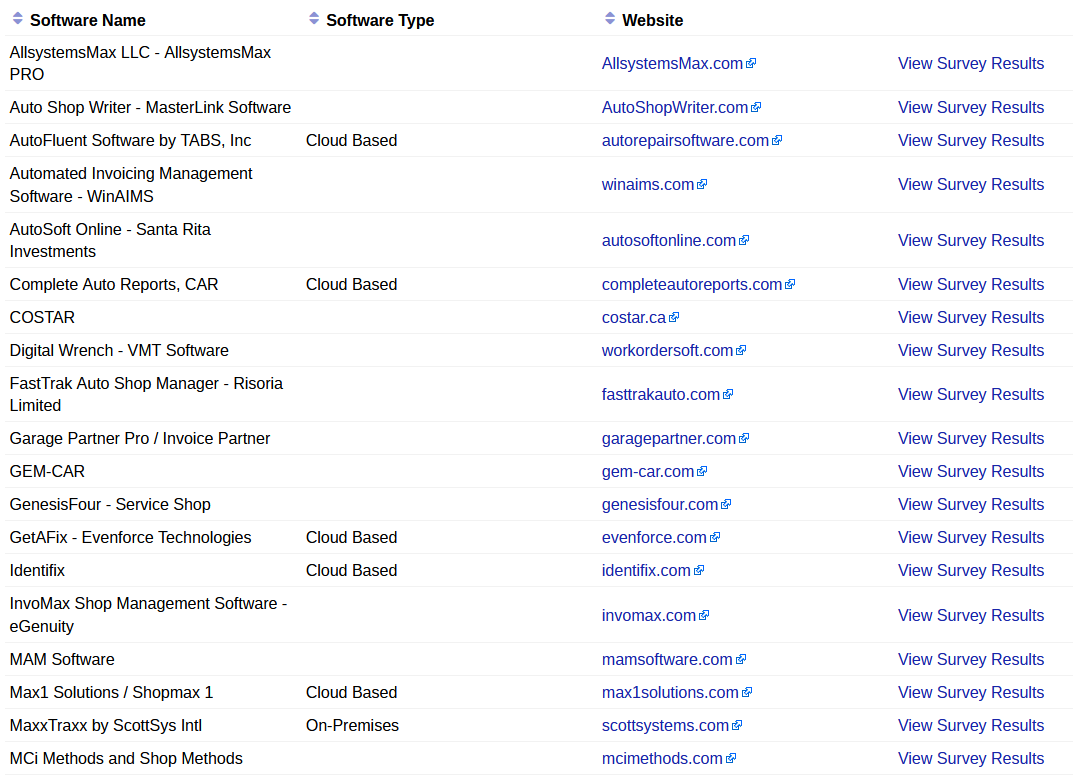Open the costar.ca link
The height and width of the screenshot is (777, 1073).
click(x=634, y=317)
